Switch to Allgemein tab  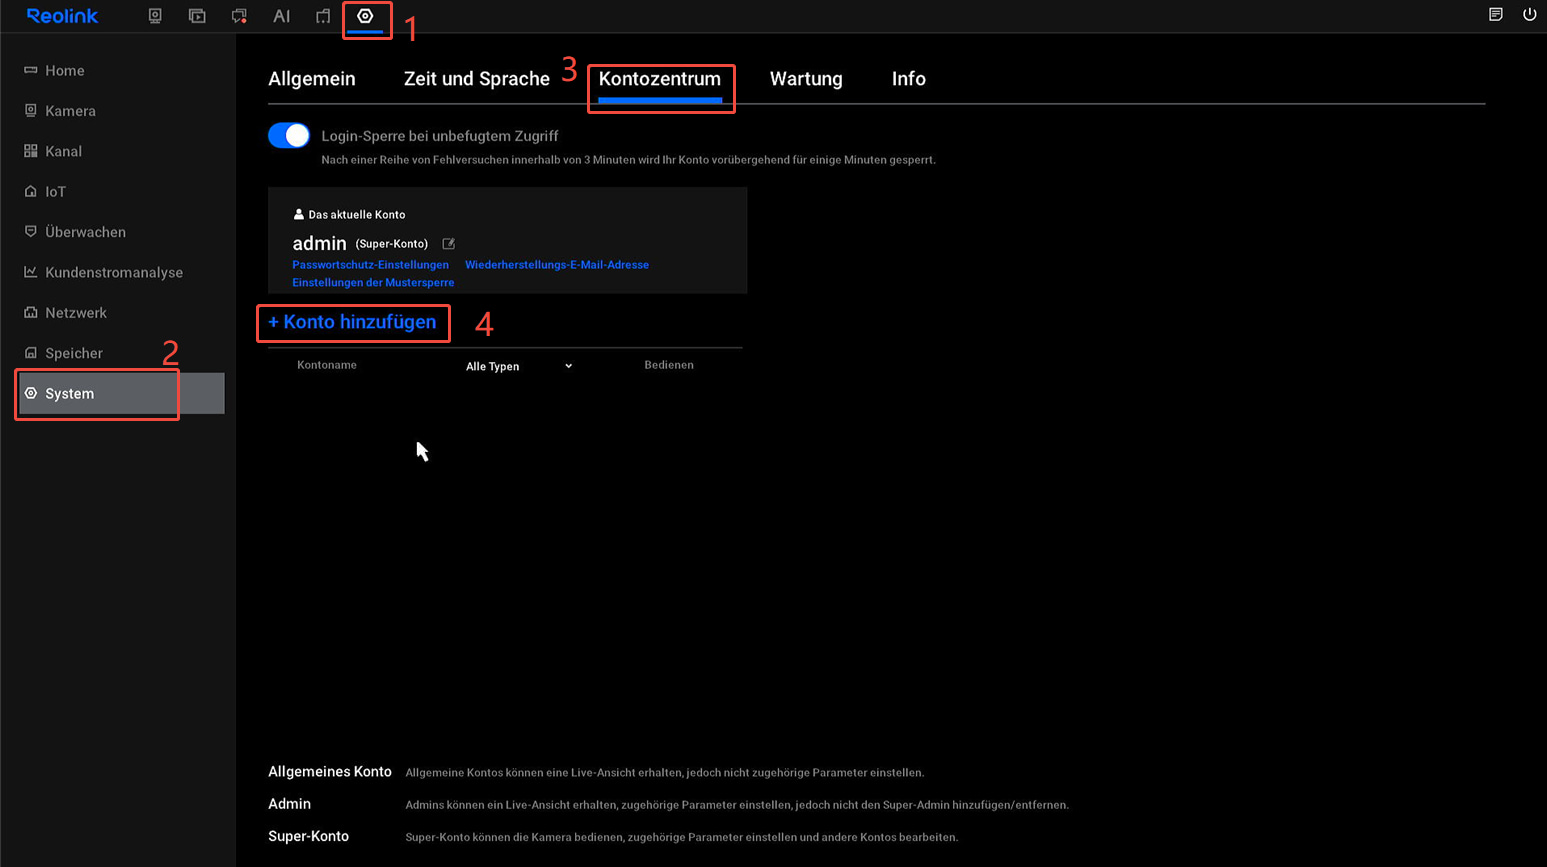click(x=312, y=79)
